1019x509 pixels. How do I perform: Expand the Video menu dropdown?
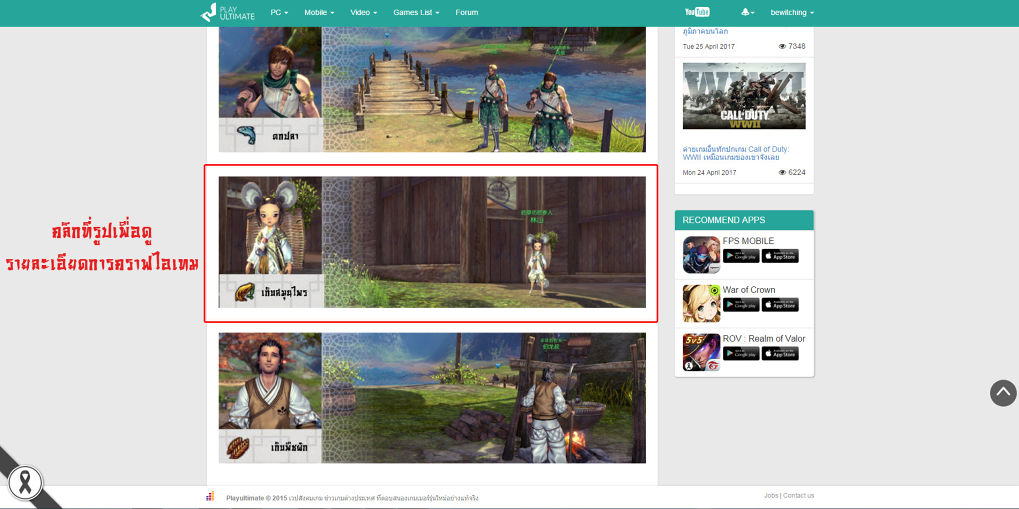(x=364, y=13)
